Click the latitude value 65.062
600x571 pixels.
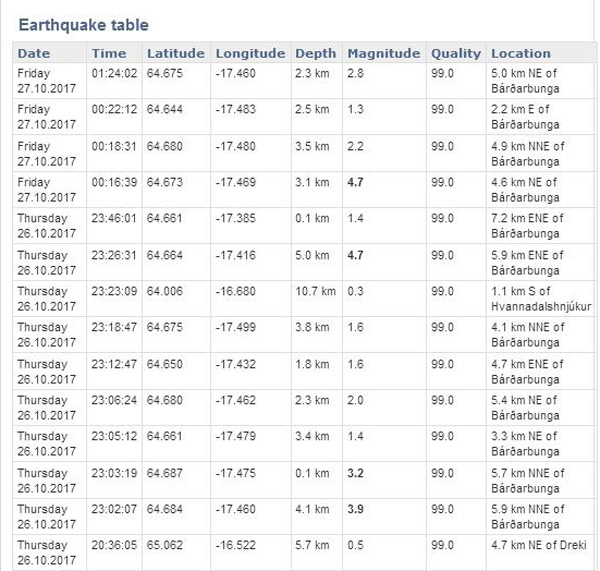165,545
